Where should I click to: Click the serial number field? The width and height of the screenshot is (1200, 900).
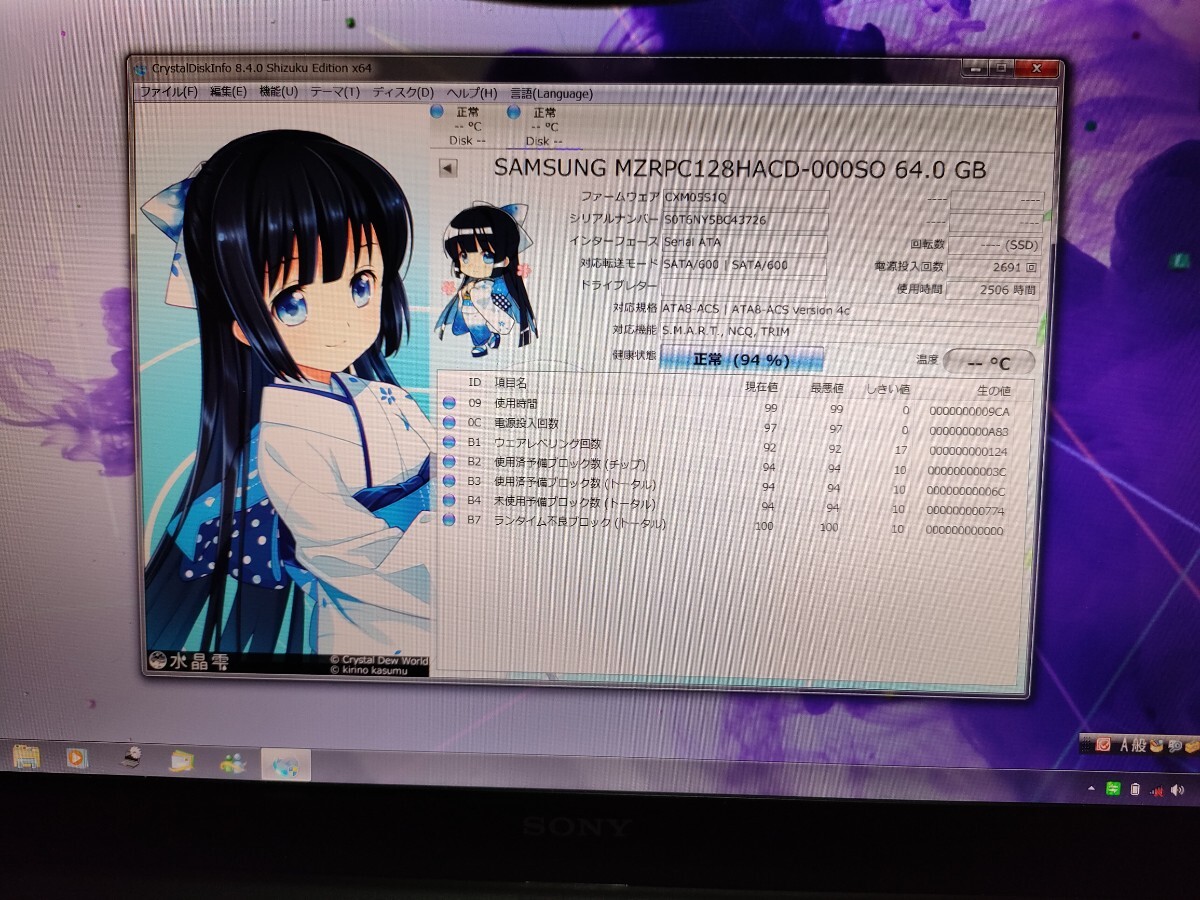click(x=745, y=220)
